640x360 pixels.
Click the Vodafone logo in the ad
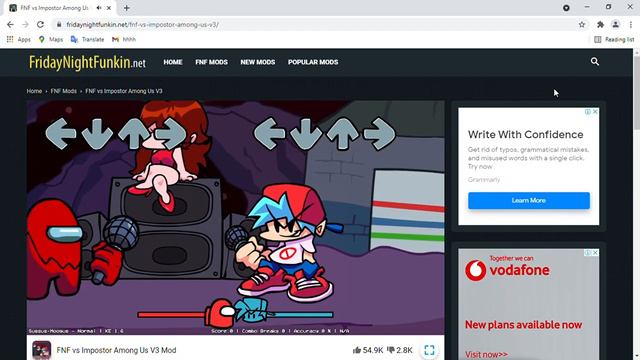click(x=507, y=270)
